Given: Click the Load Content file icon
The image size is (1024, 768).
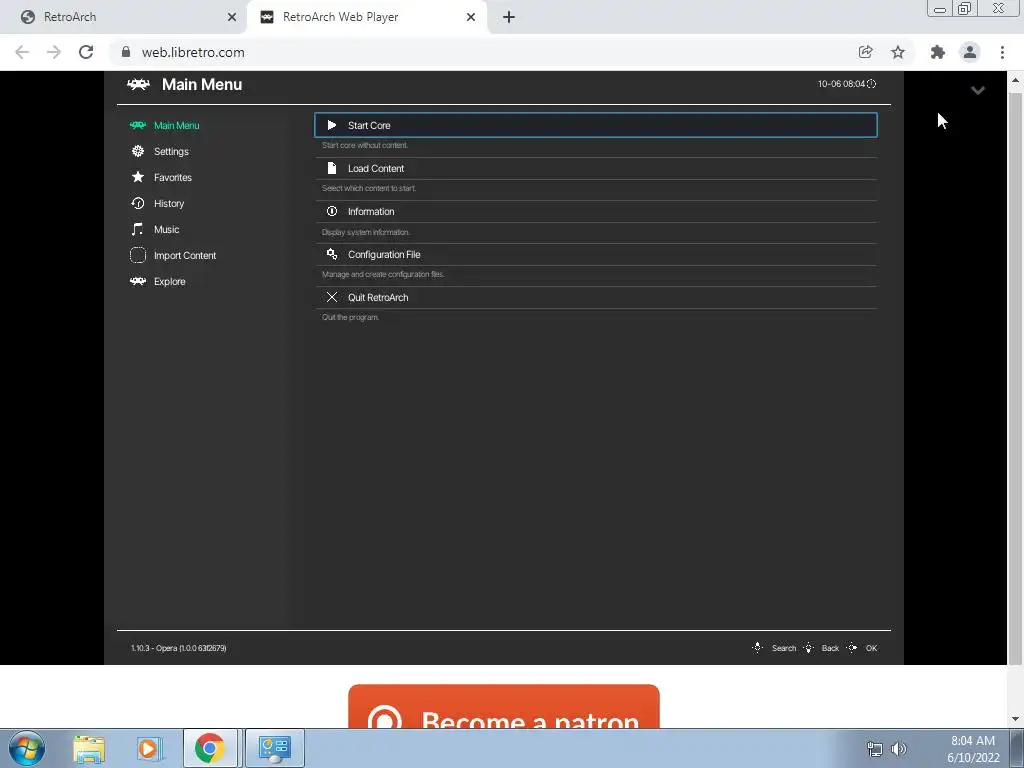Looking at the screenshot, I should coord(332,168).
